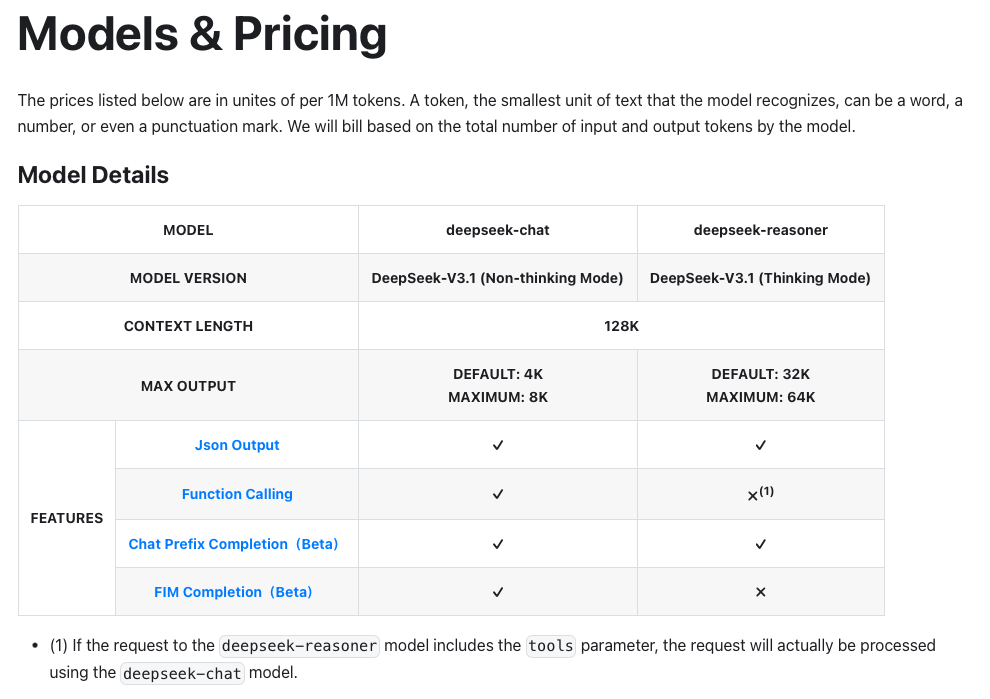Click Function Calling checkmark under deepseek-chat
Image resolution: width=990 pixels, height=699 pixels.
click(498, 494)
